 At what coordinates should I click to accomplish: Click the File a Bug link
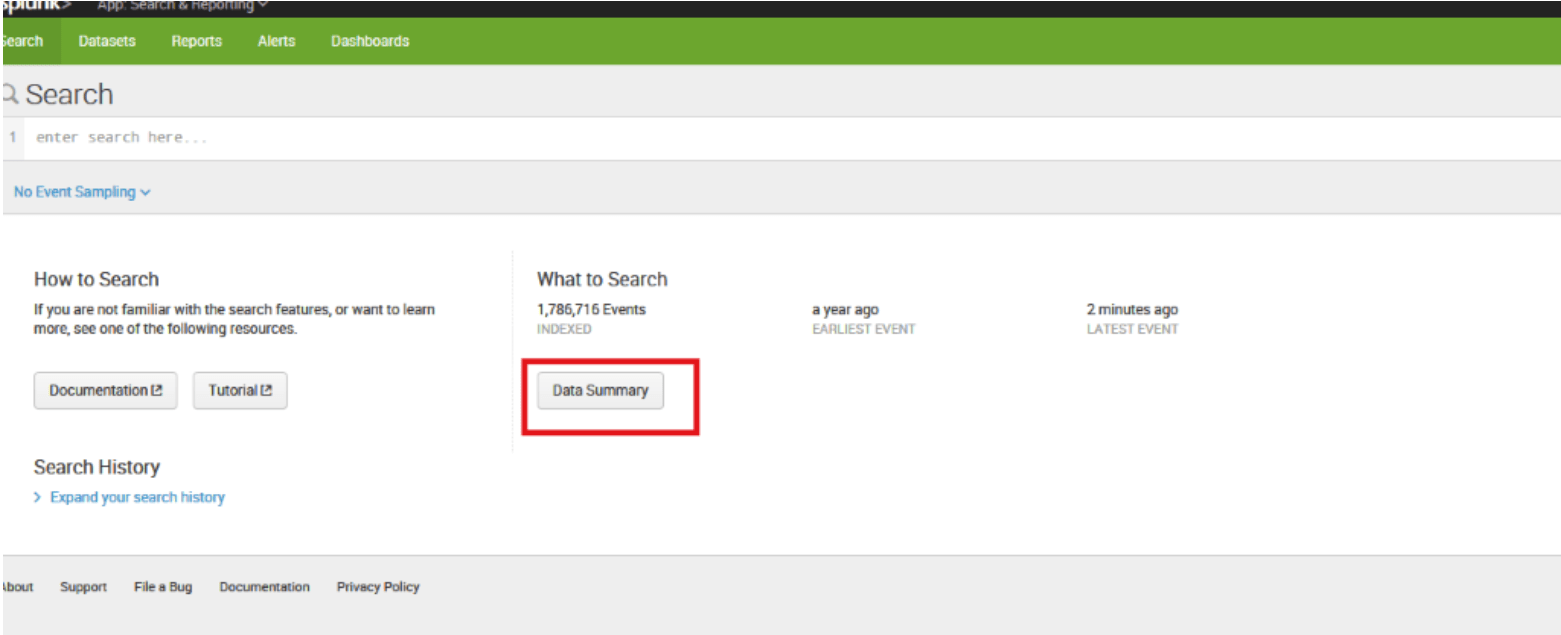tap(163, 587)
